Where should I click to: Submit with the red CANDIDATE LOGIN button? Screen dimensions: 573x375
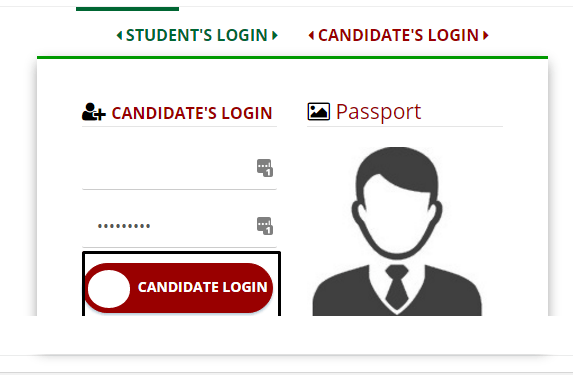[x=179, y=288]
